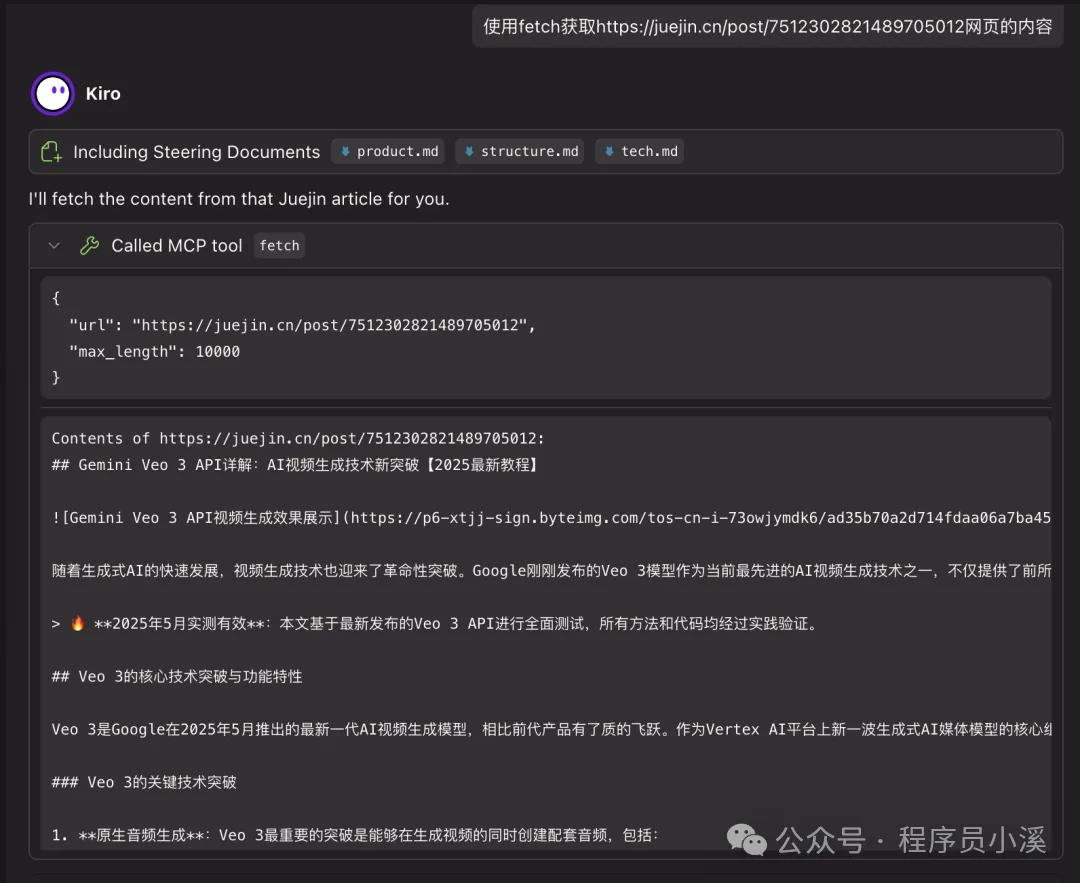
Task: Click the fire emoji in the article text
Action: pos(76,624)
